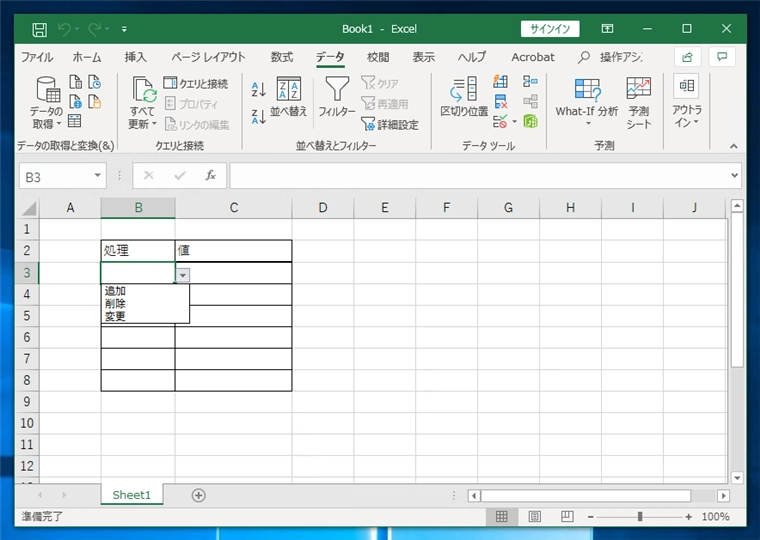Viewport: 760px width, 540px height.
Task: Open What-If 分析 menu
Action: click(587, 102)
